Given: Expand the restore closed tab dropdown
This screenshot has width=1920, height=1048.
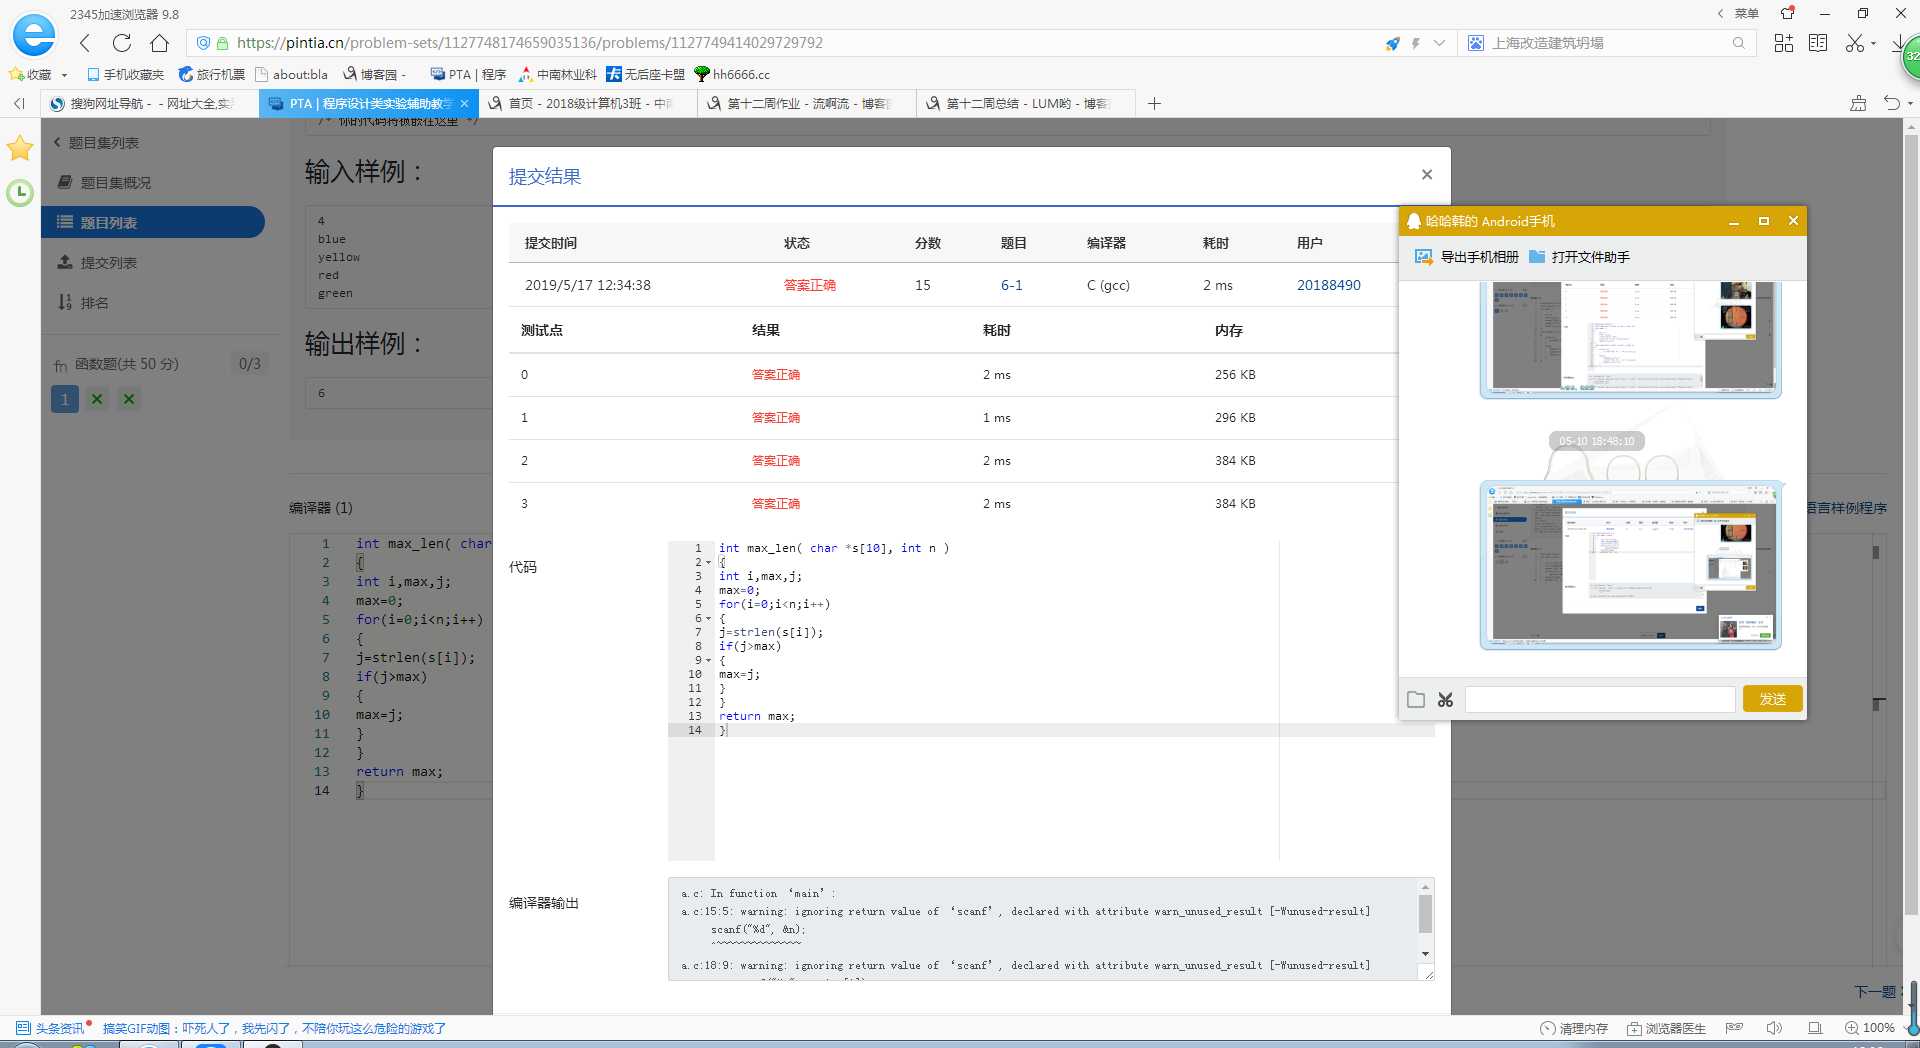Looking at the screenshot, I should click(1910, 104).
